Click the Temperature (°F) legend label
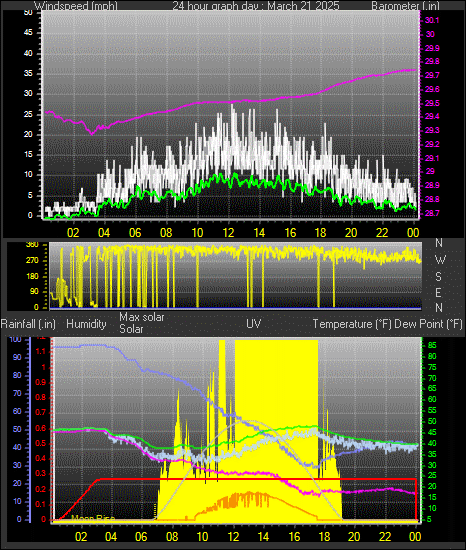Viewport: 466px width, 550px height. (352, 324)
